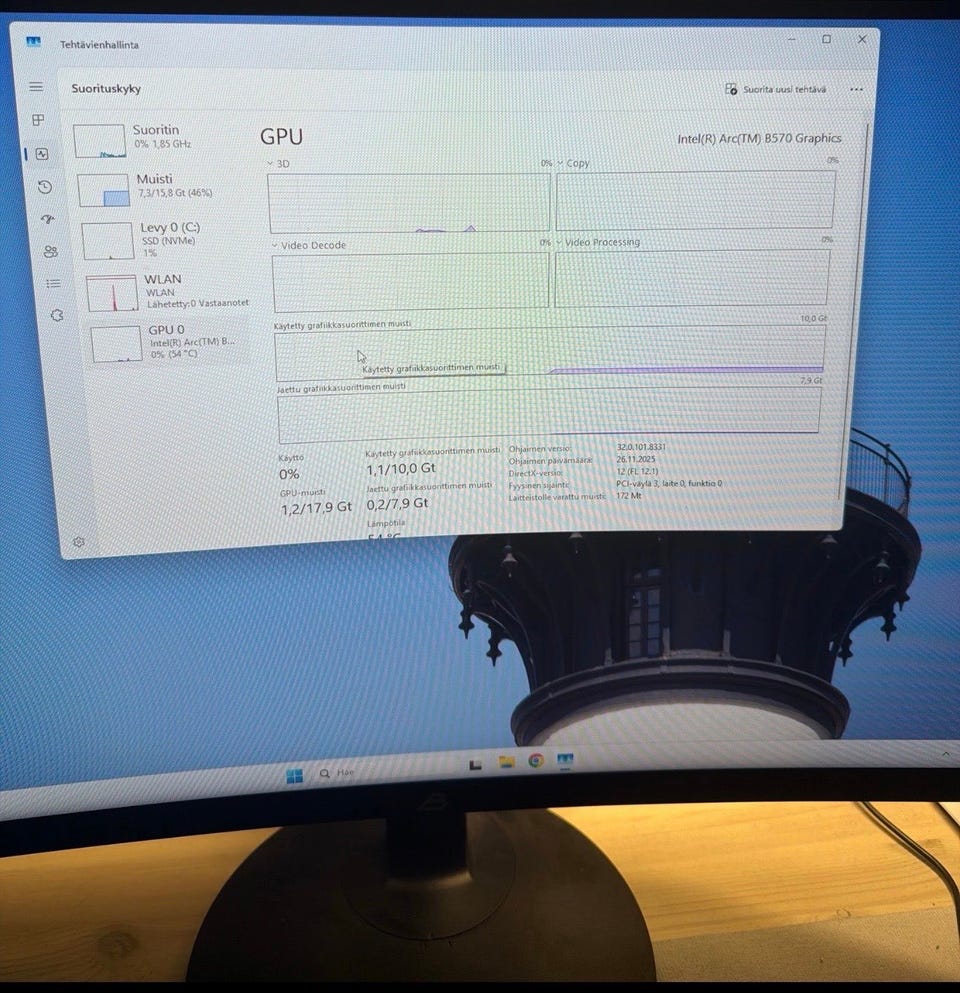Open the Processes page icon

pos(39,120)
